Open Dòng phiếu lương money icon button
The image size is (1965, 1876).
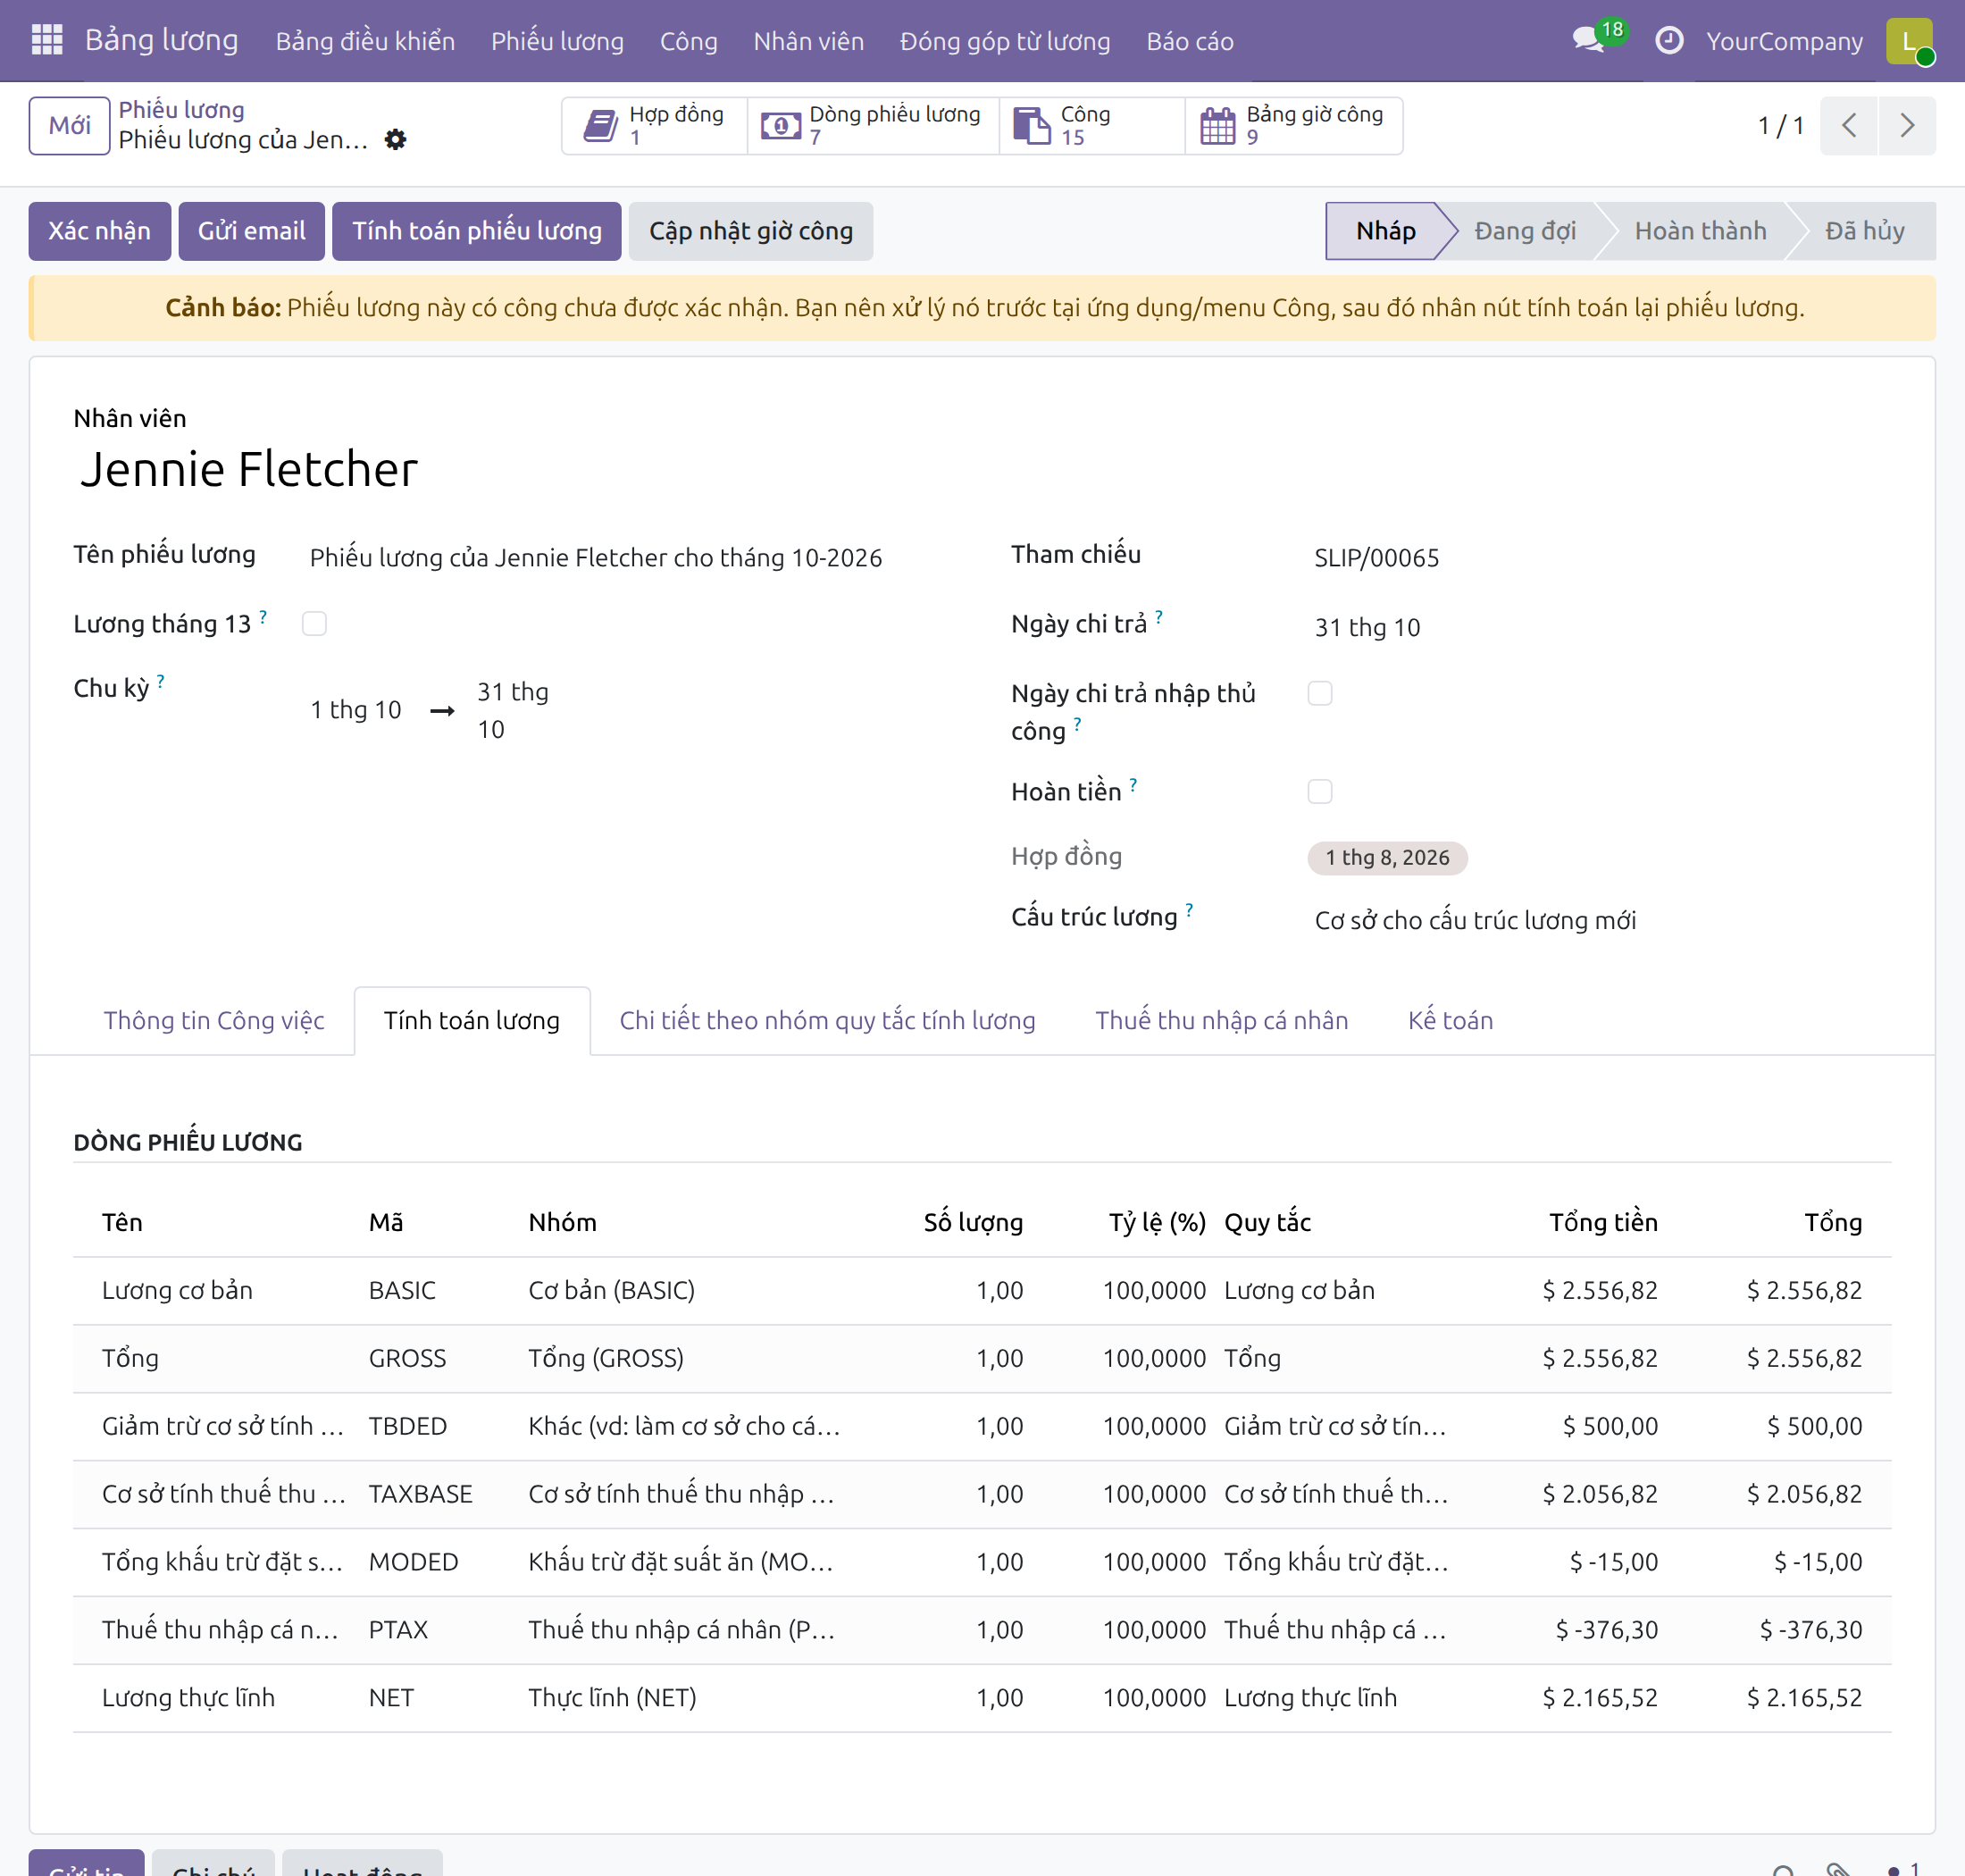coord(873,126)
